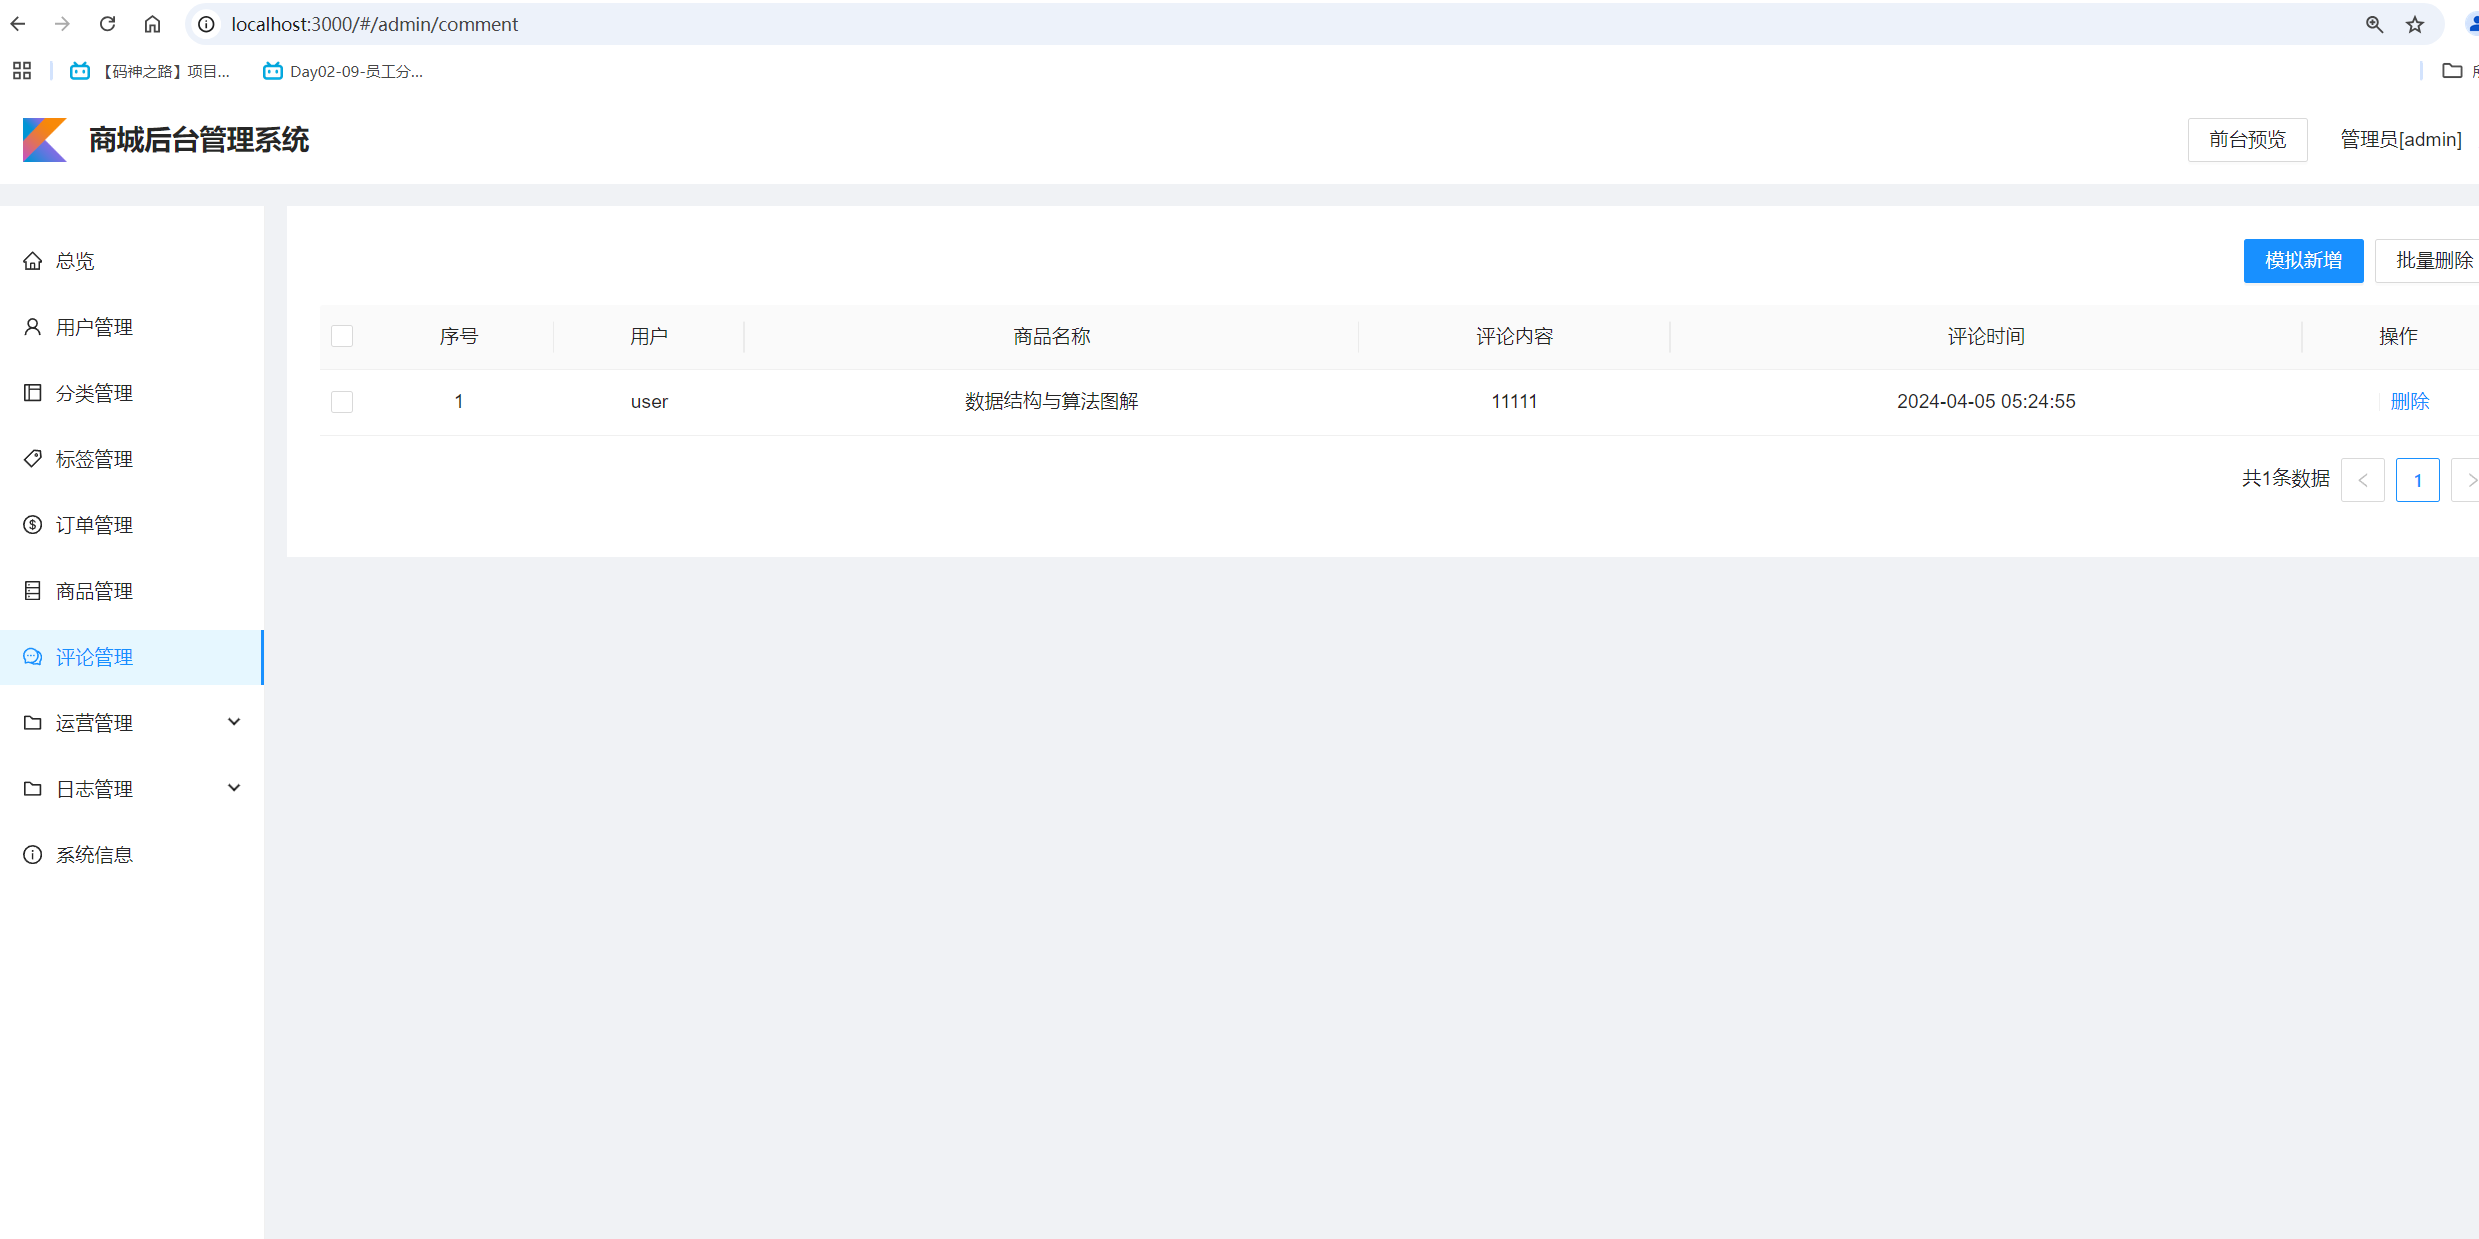Screen dimensions: 2479x1239
Task: Click the home icon beside 总览
Action: [x=33, y=261]
